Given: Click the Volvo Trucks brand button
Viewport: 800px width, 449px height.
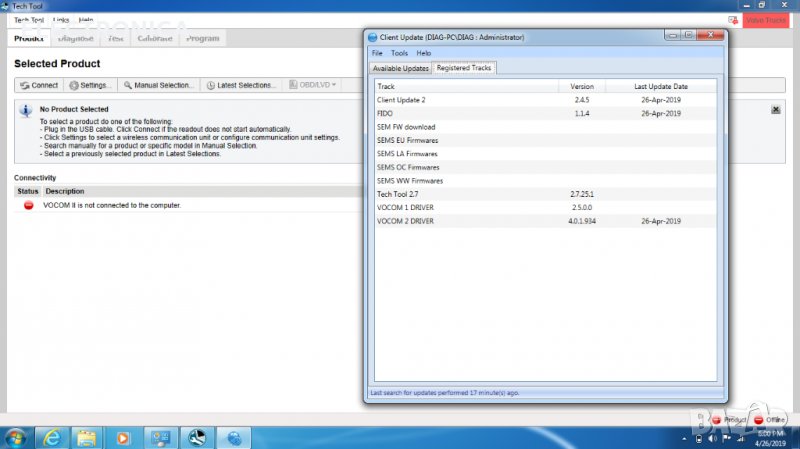Looking at the screenshot, I should pos(766,20).
